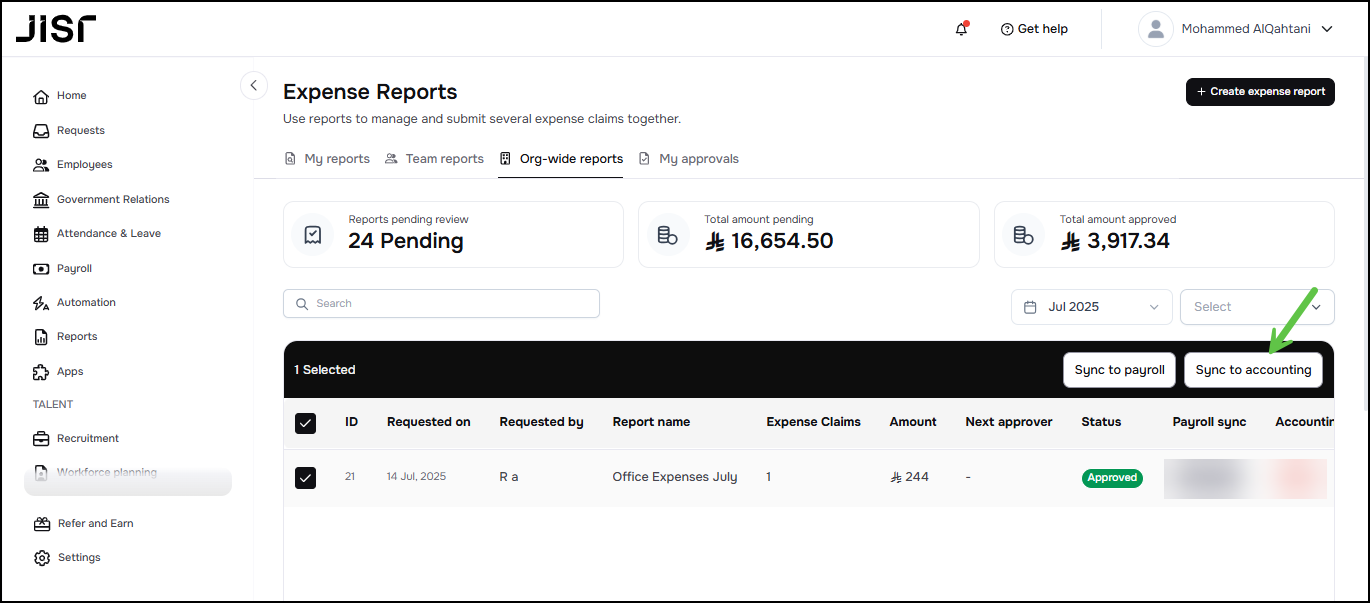Image resolution: width=1370 pixels, height=603 pixels.
Task: Click the Search input field
Action: coord(441,304)
